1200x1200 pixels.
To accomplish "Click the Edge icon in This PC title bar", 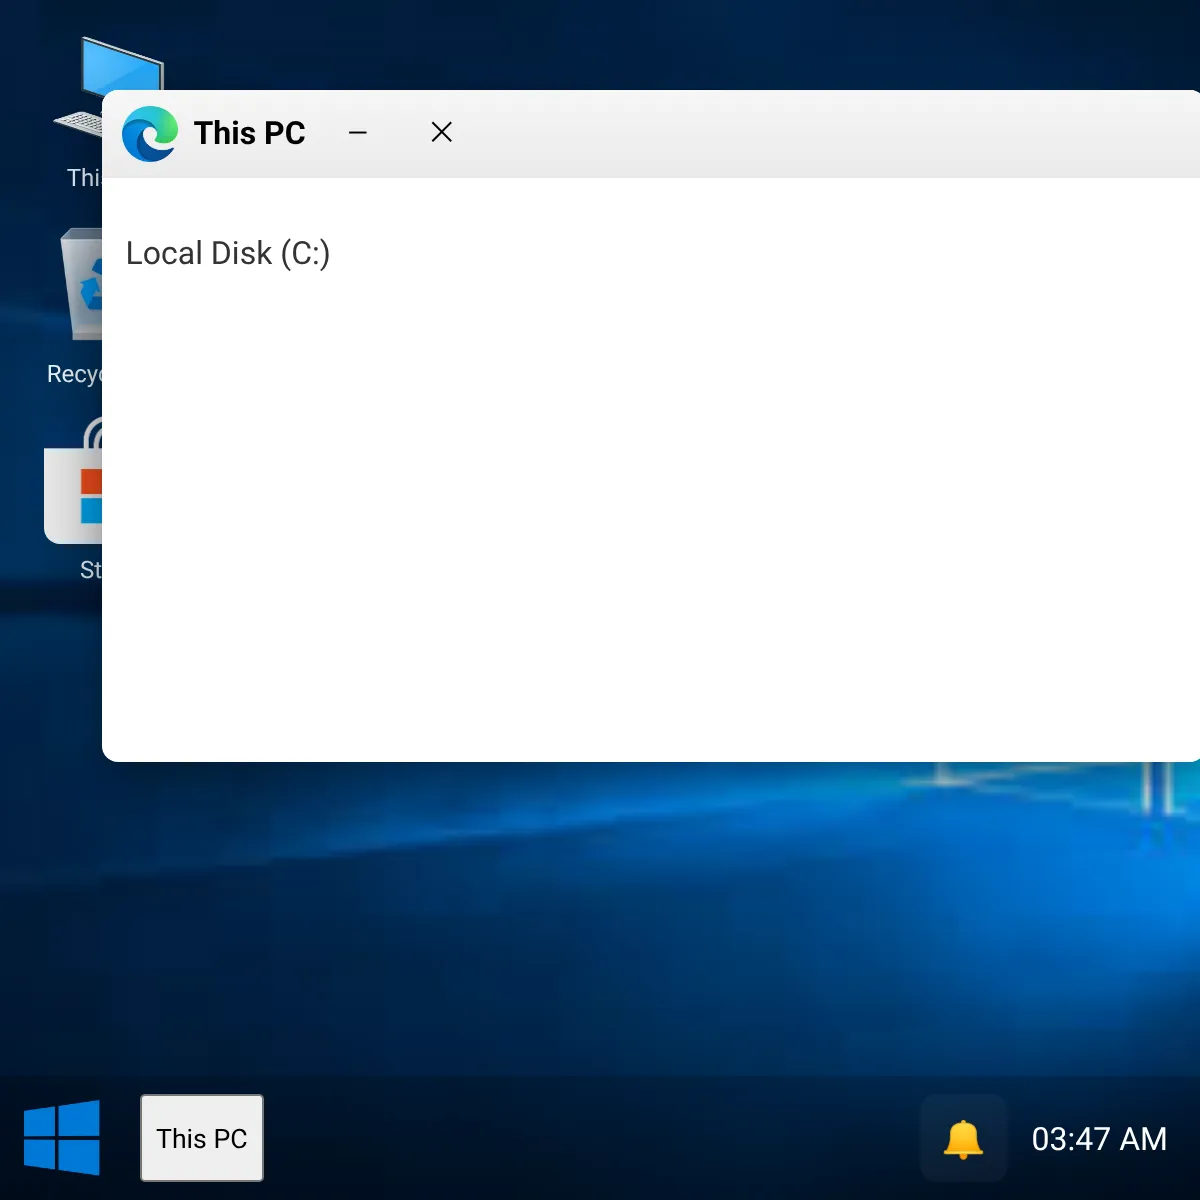I will point(150,133).
